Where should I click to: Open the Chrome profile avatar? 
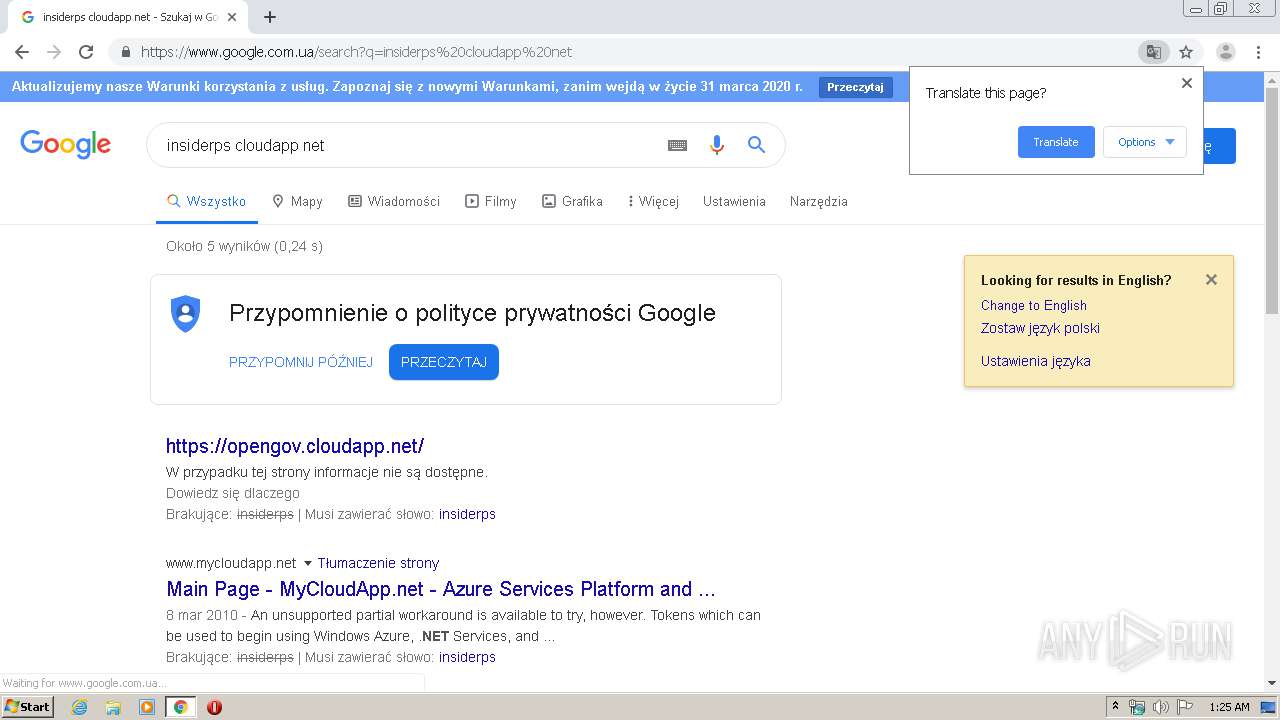pyautogui.click(x=1226, y=52)
